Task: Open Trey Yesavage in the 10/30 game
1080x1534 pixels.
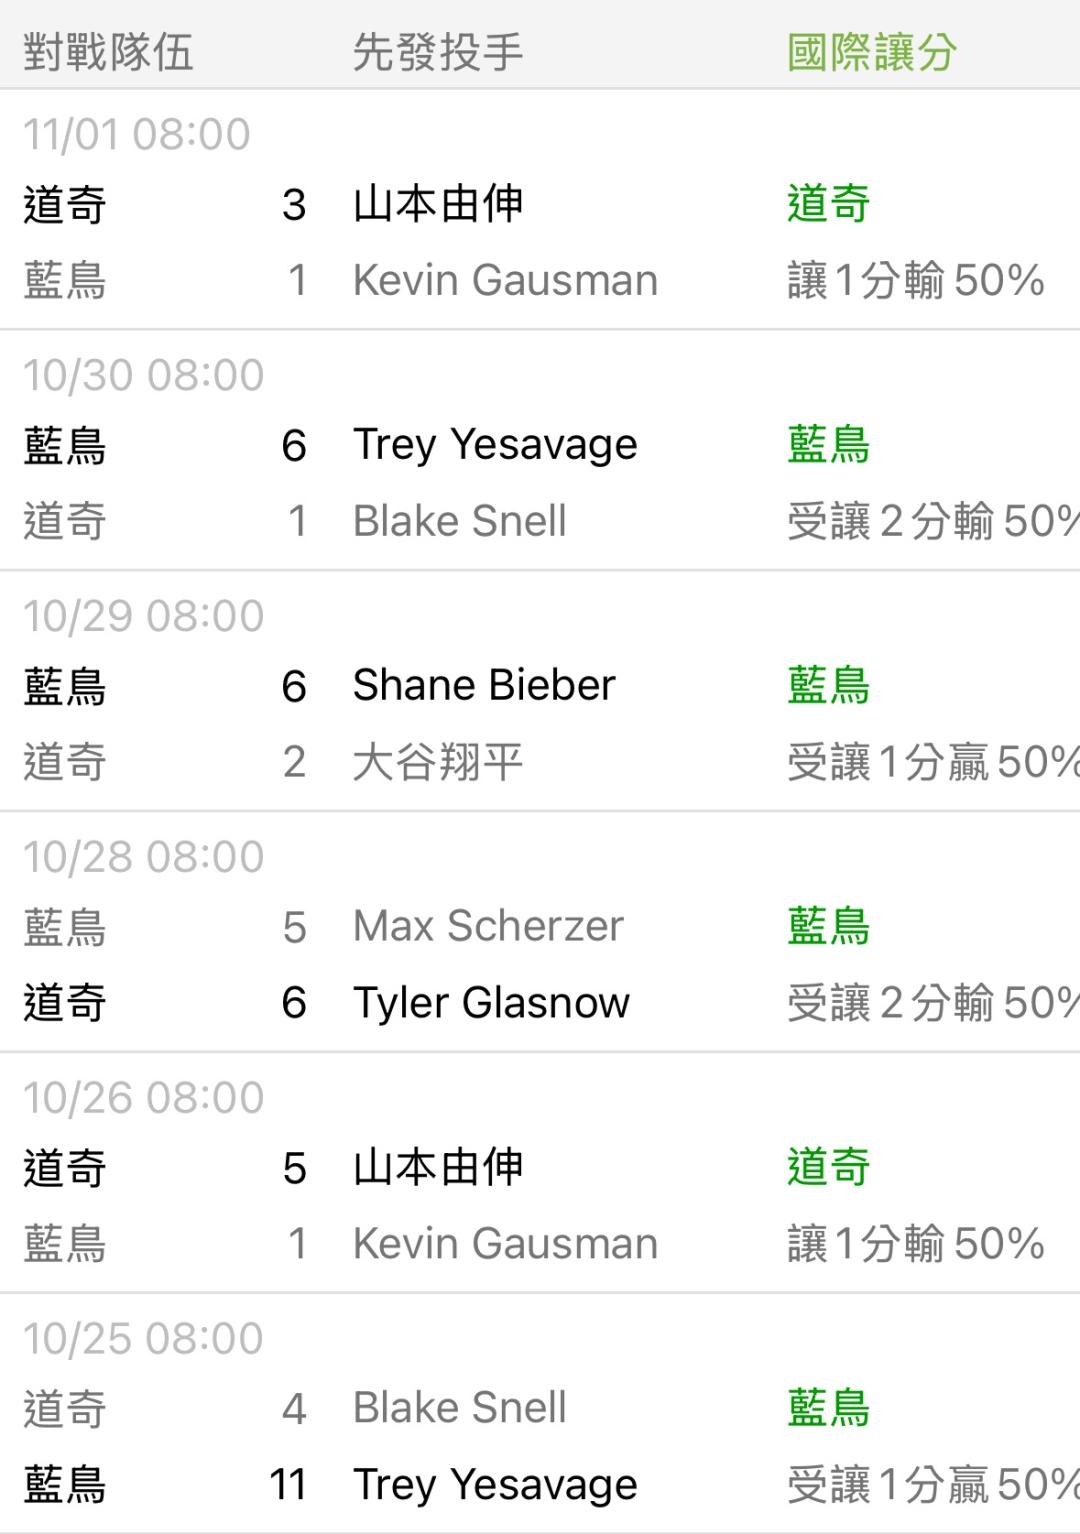Action: pyautogui.click(x=495, y=444)
